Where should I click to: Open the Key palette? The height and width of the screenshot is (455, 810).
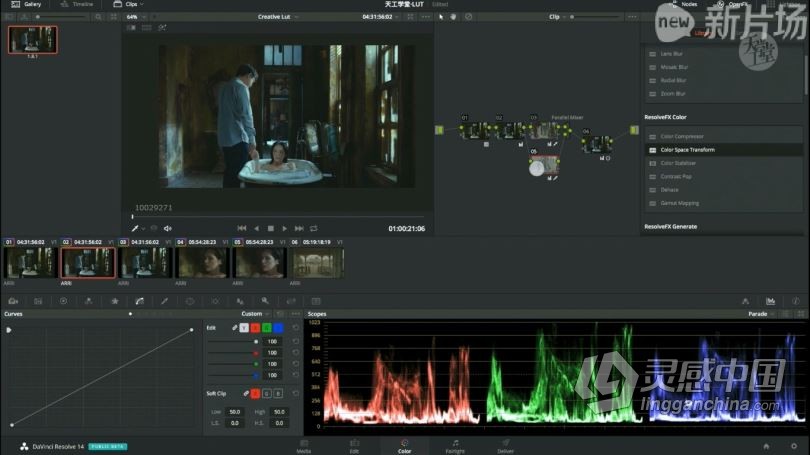(x=265, y=301)
